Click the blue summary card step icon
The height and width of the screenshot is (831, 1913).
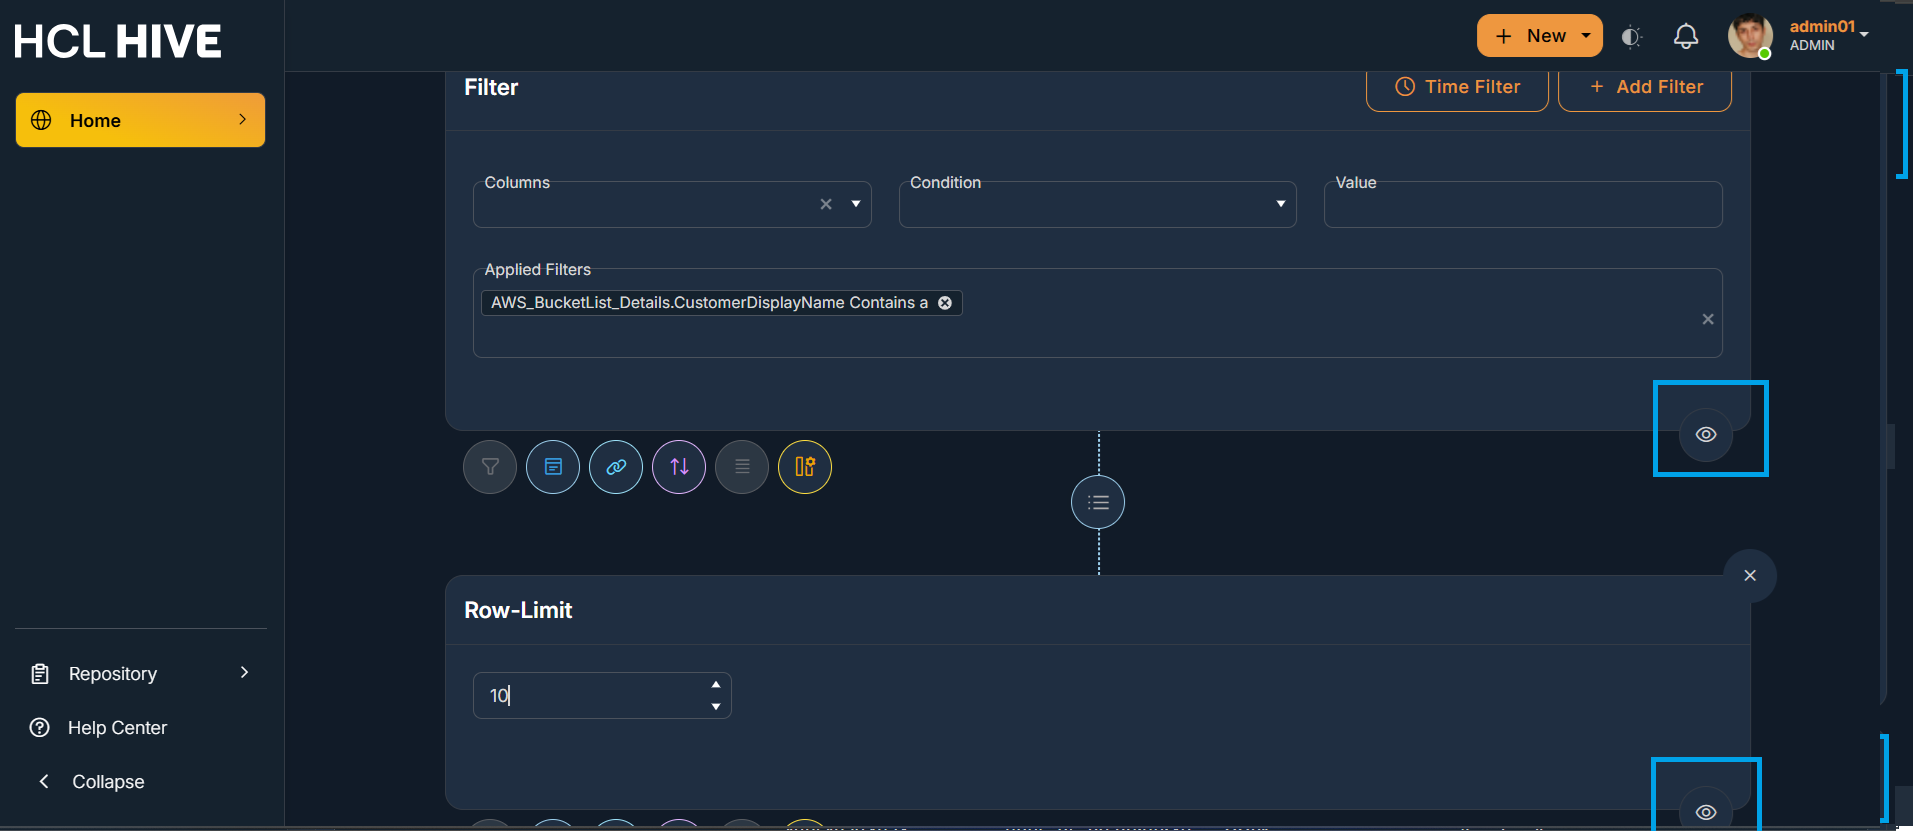(x=553, y=467)
